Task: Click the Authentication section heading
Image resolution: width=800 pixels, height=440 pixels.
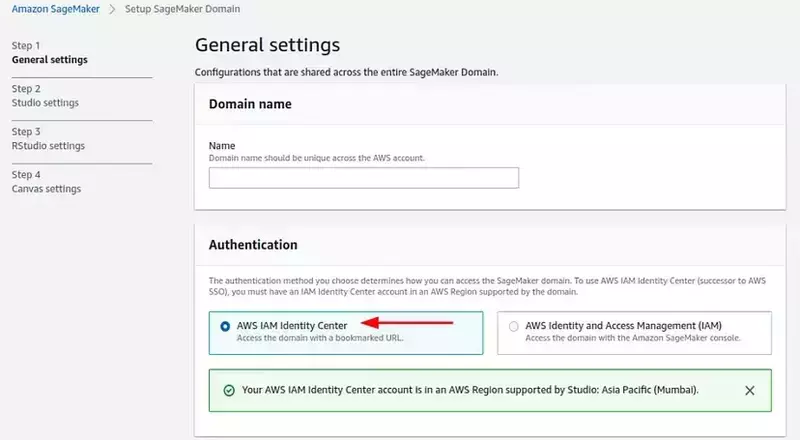Action: (253, 244)
